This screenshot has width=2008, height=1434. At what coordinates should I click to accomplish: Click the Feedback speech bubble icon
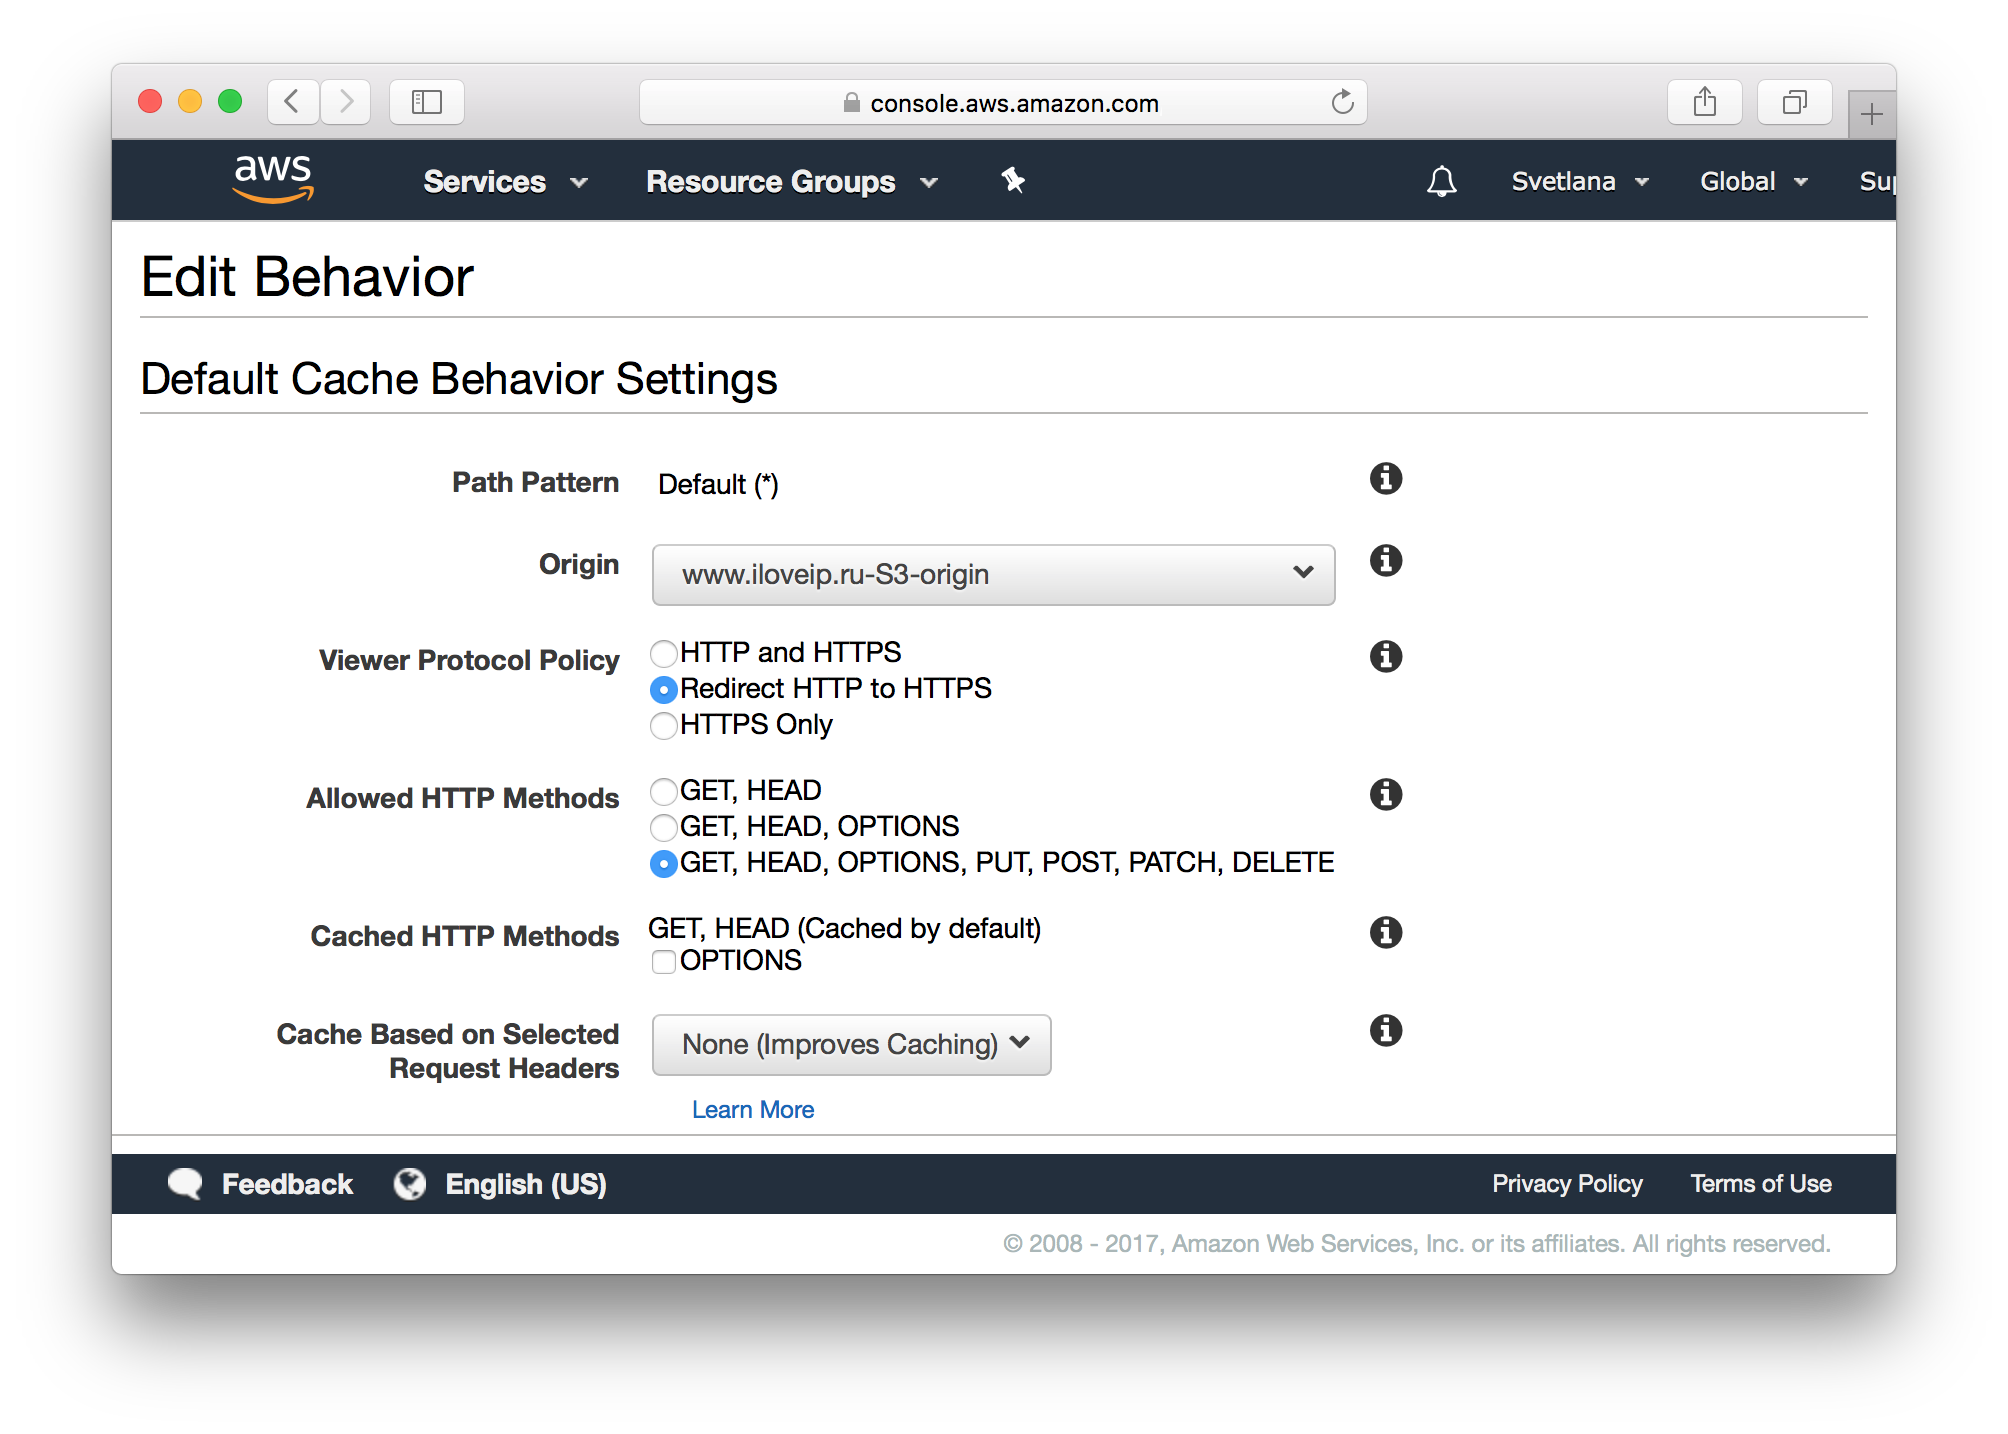pos(186,1183)
